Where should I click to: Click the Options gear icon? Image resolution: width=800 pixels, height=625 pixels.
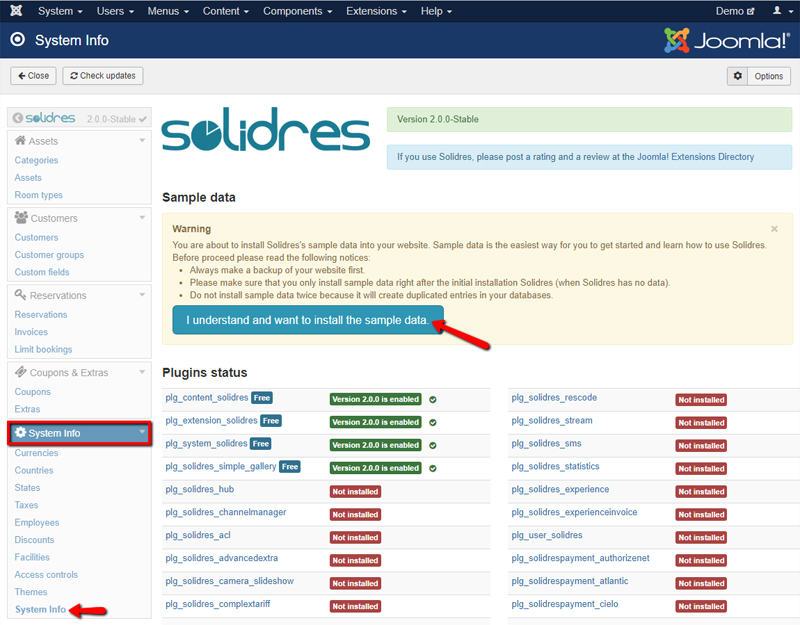click(738, 76)
